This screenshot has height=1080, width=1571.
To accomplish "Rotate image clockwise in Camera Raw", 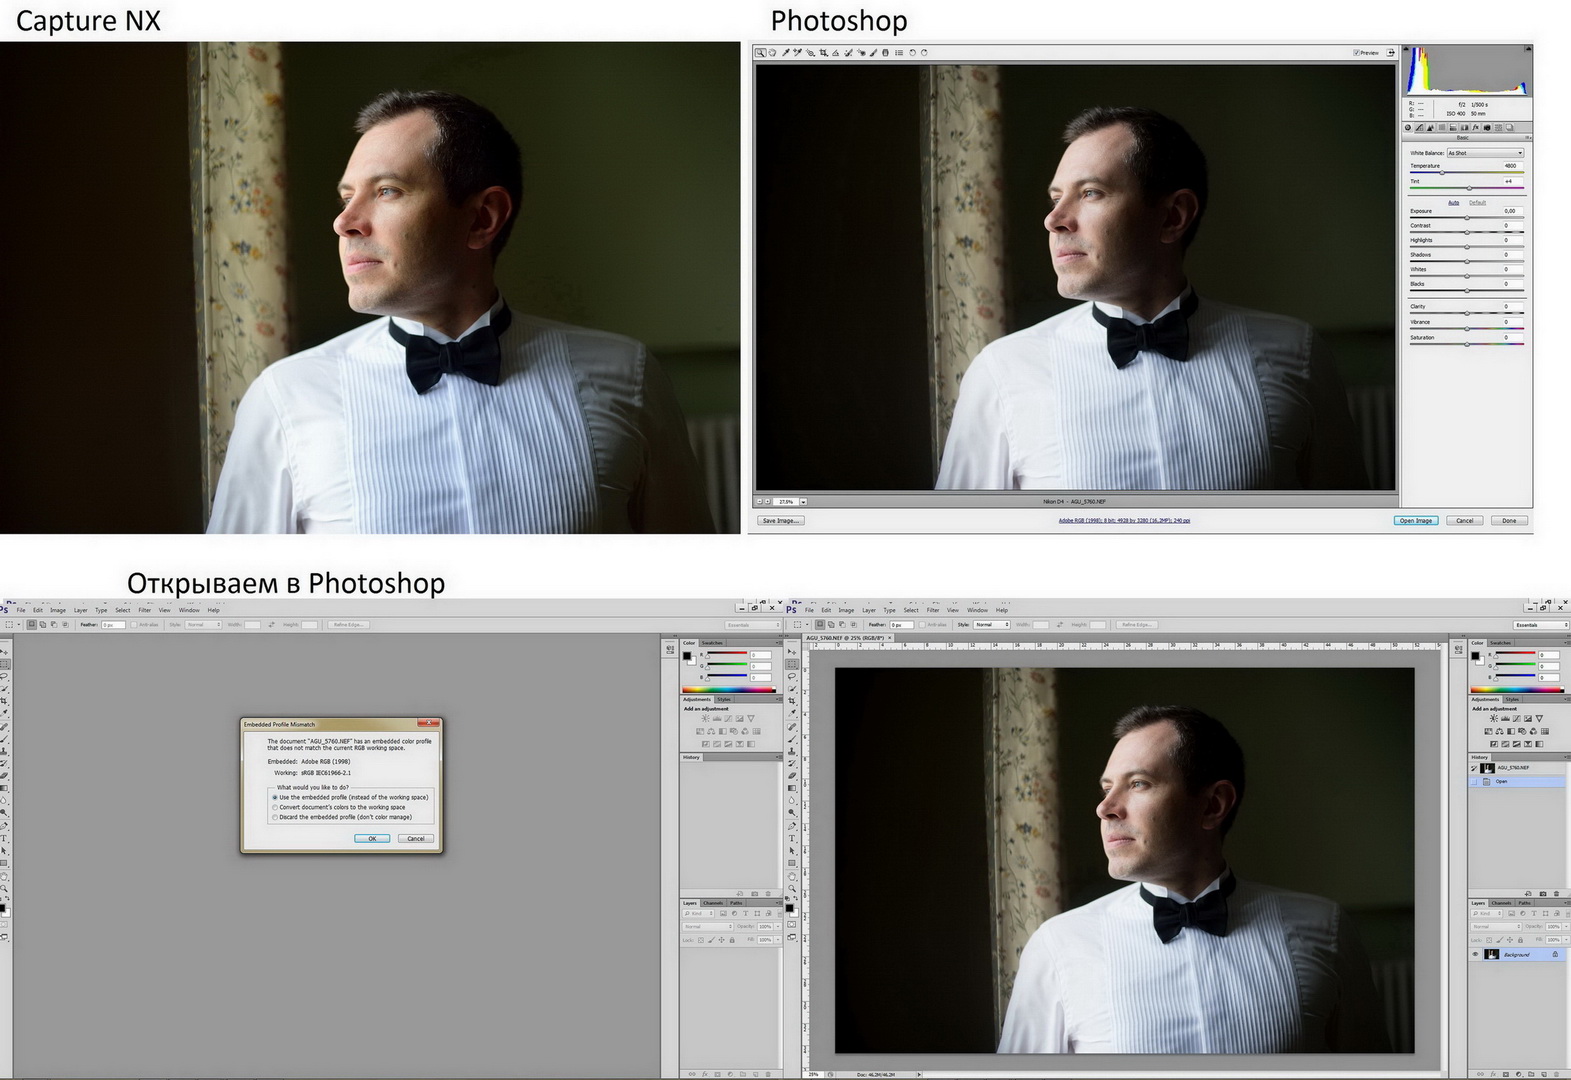I will pos(924,52).
